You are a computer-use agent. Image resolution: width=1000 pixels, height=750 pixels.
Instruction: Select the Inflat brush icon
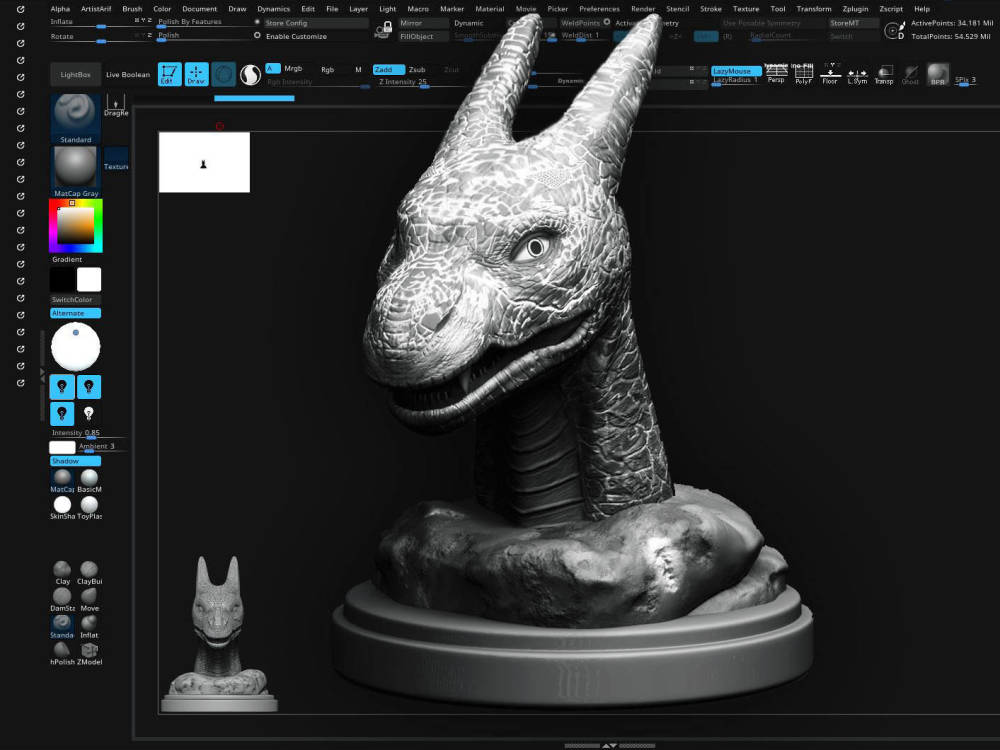[89, 626]
